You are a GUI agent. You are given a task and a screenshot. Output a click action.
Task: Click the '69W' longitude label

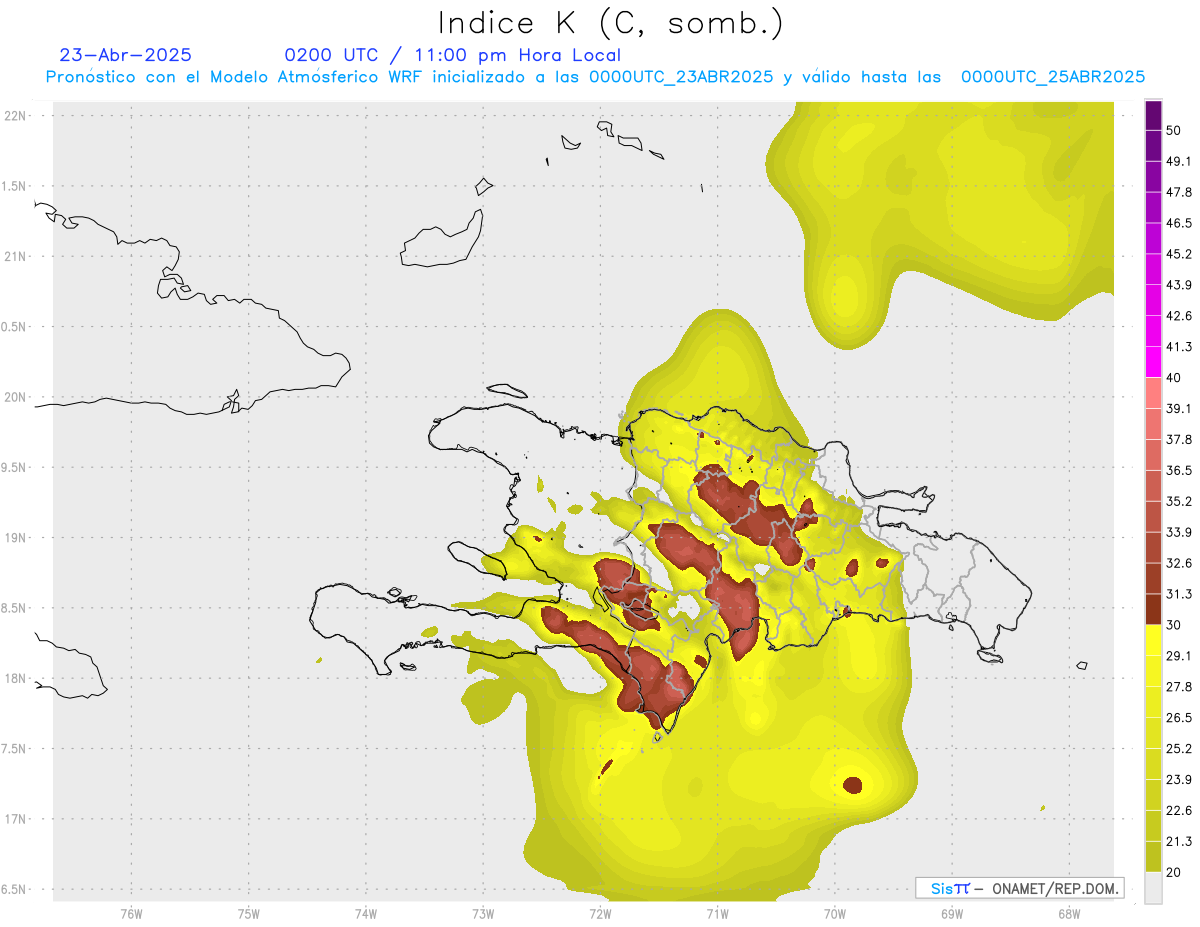click(x=952, y=914)
